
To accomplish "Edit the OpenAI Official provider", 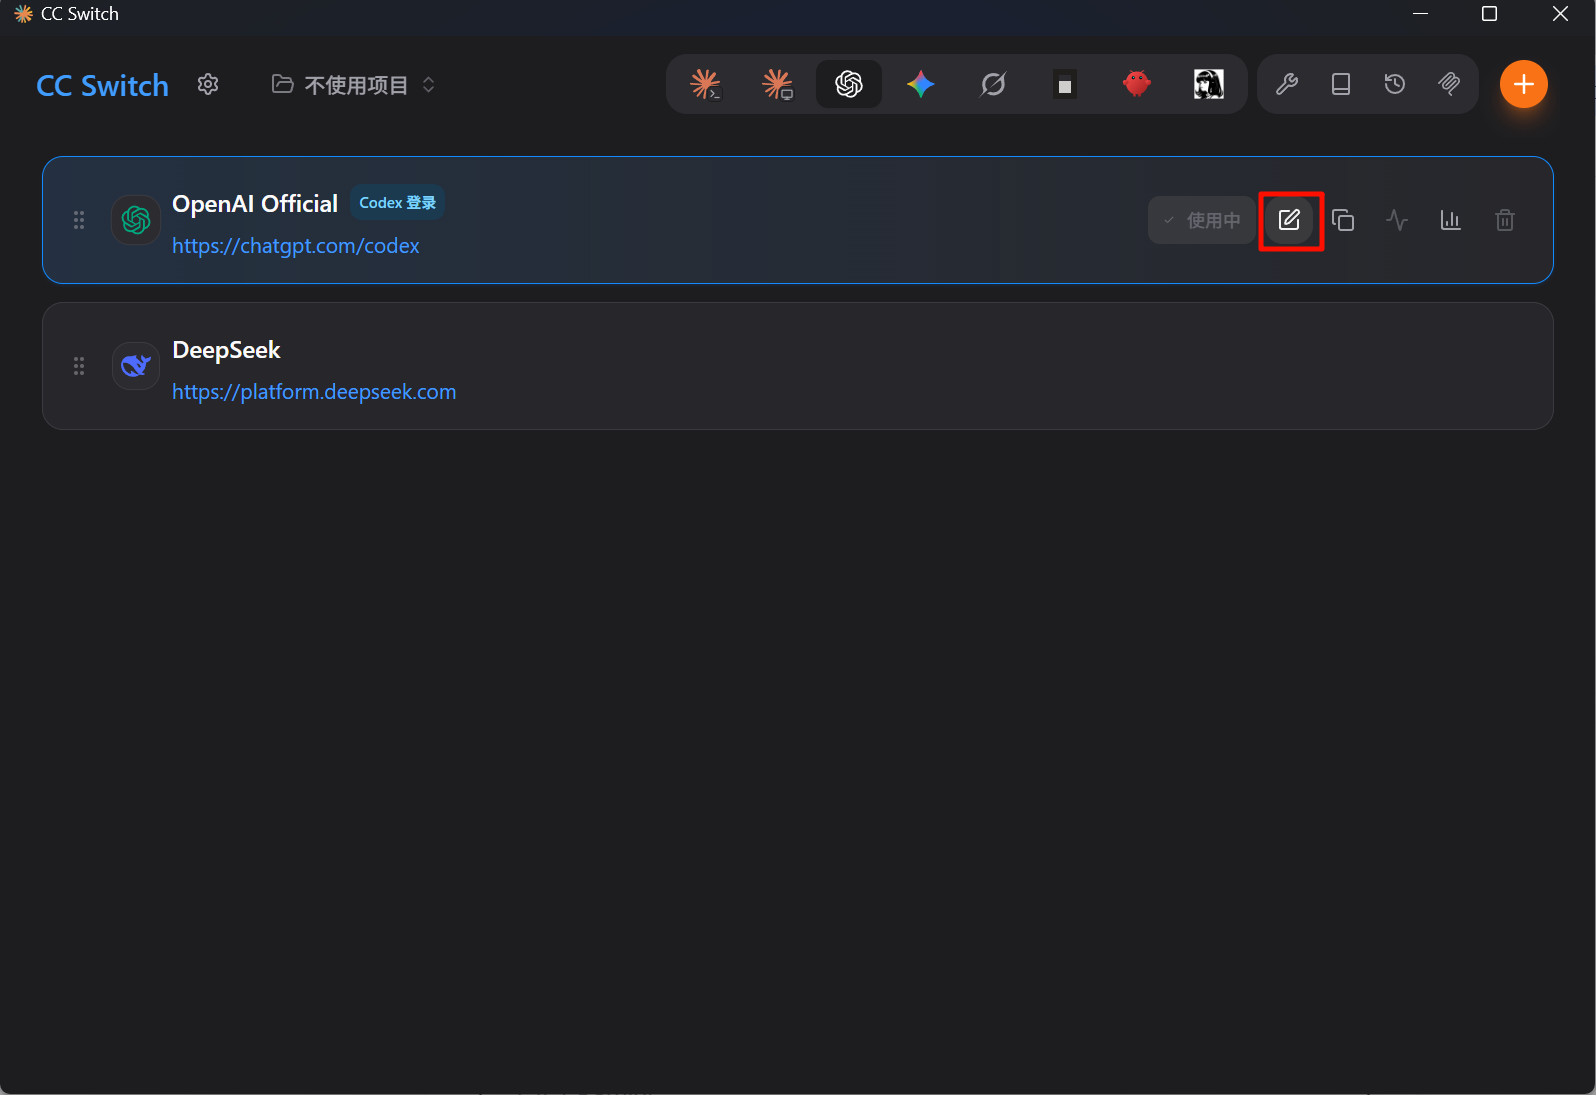I will point(1290,220).
